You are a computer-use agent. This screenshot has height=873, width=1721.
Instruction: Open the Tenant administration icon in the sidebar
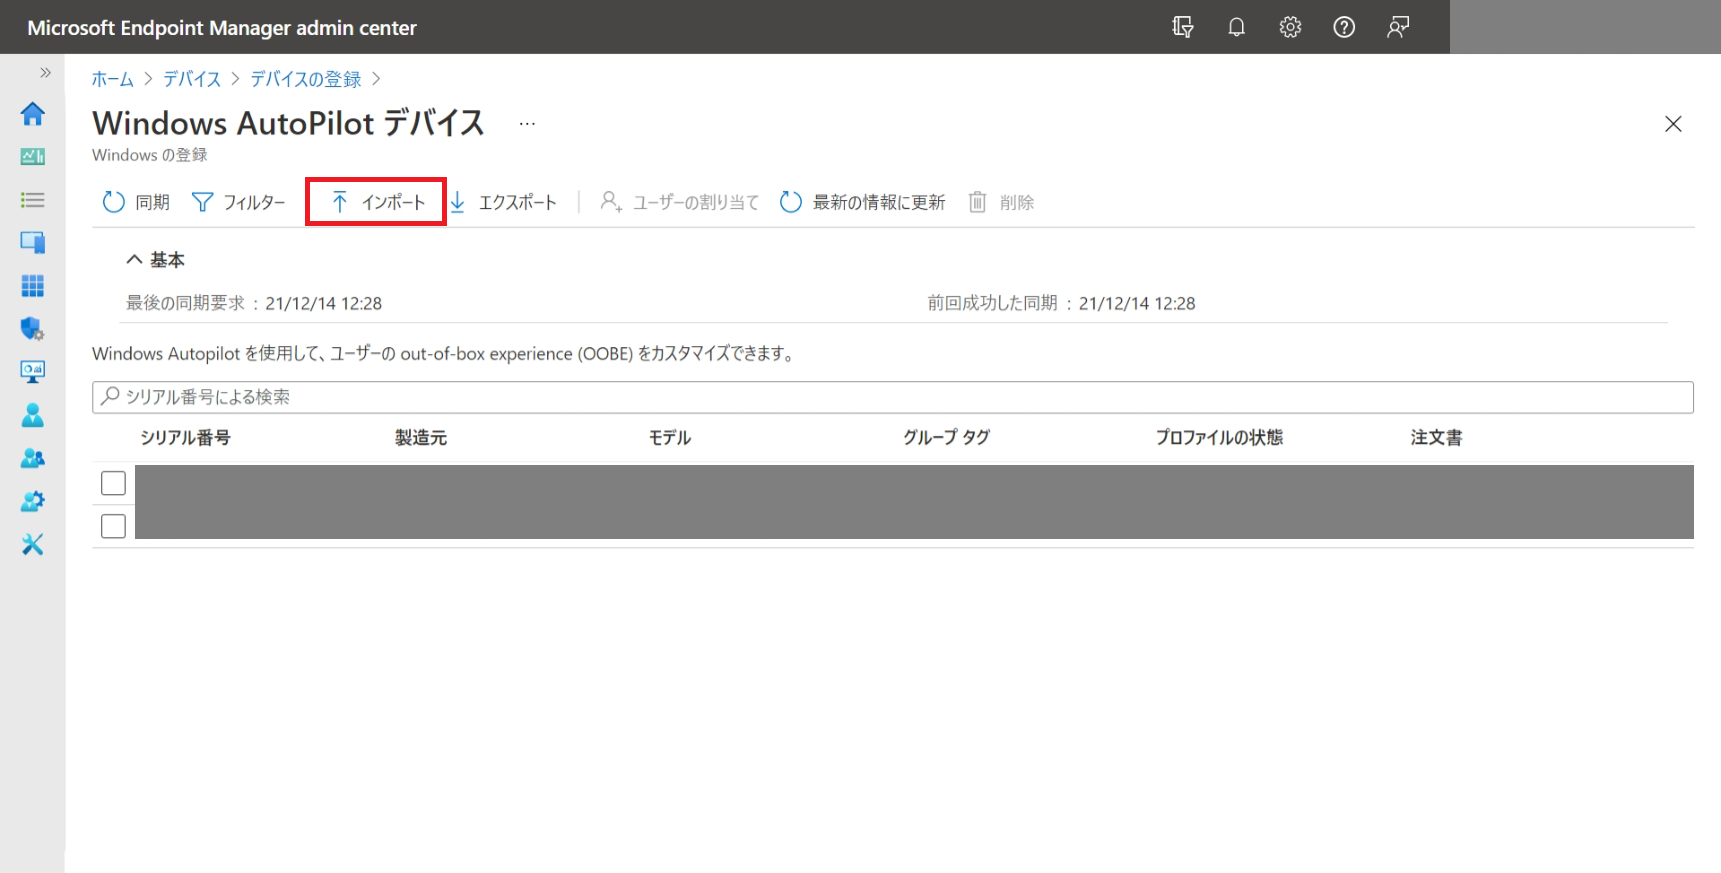point(32,501)
